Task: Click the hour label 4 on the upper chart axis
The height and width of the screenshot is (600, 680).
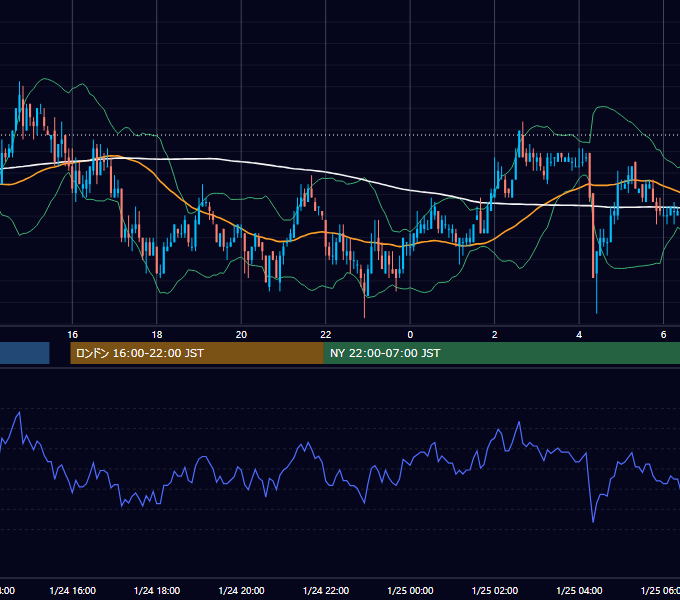Action: coord(579,334)
